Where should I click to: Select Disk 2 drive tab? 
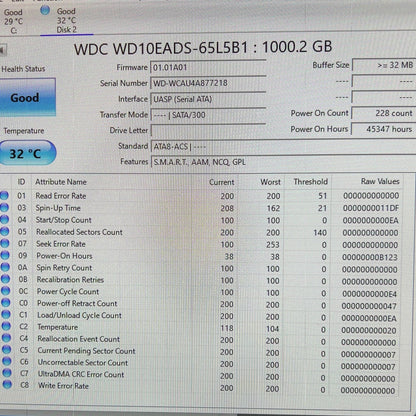tap(66, 21)
